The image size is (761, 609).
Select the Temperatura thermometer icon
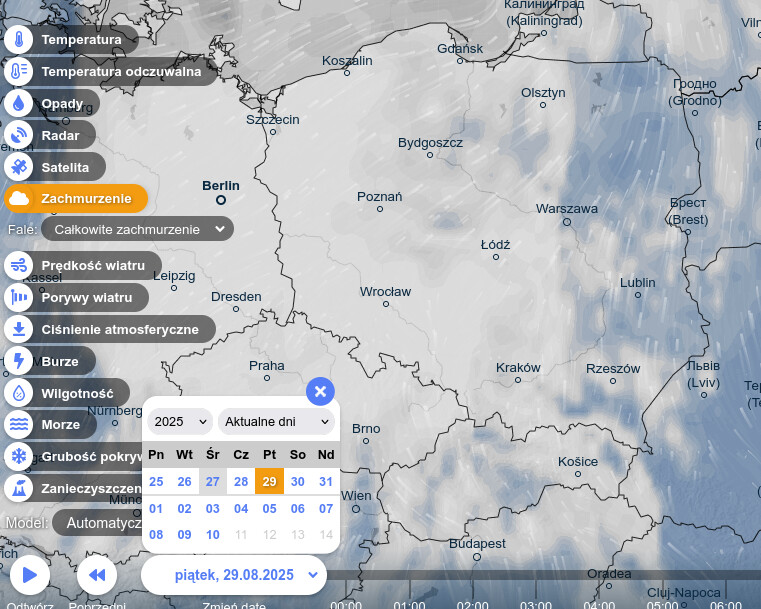[19, 40]
